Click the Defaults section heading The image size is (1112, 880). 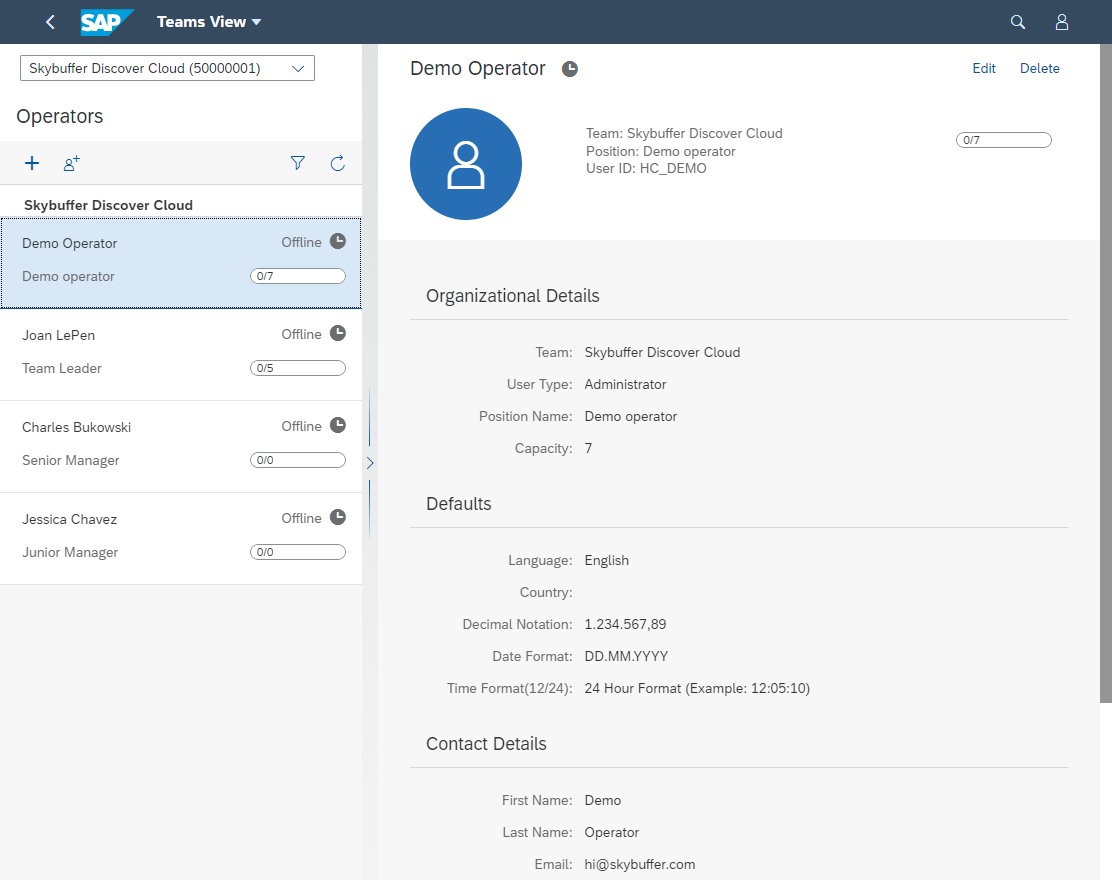pos(459,504)
